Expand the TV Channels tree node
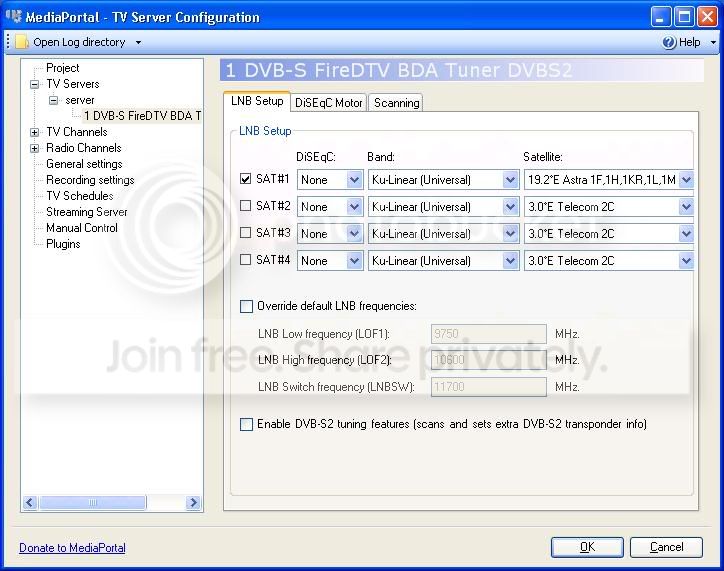 35,132
